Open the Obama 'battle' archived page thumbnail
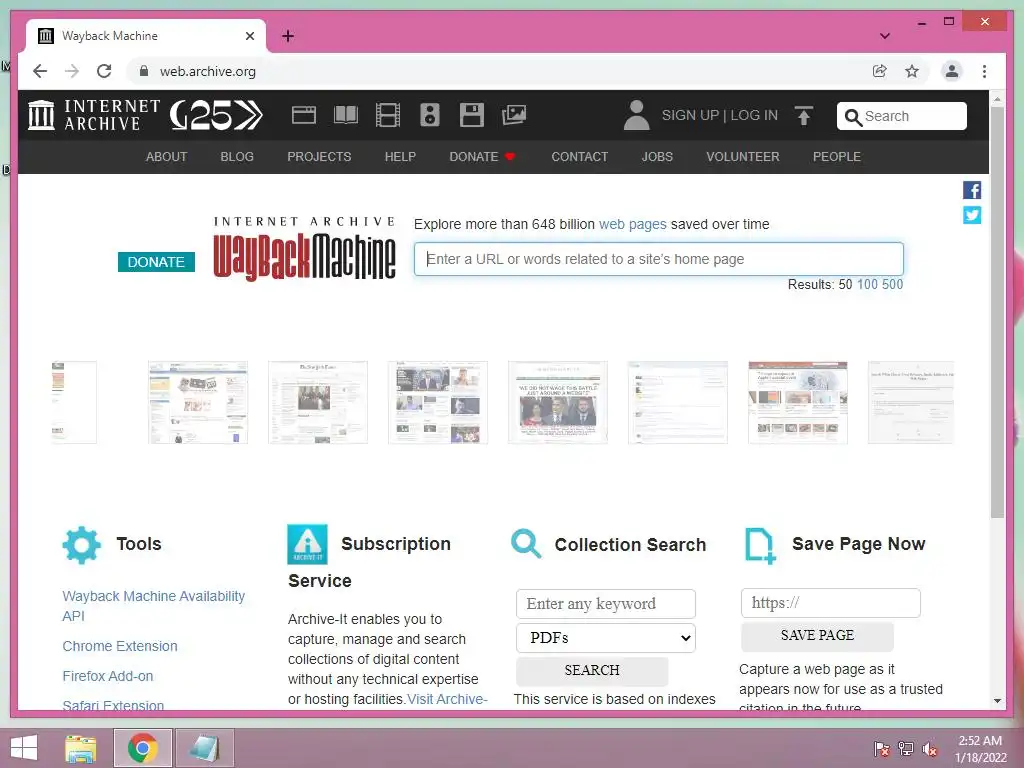1024x768 pixels. 558,402
